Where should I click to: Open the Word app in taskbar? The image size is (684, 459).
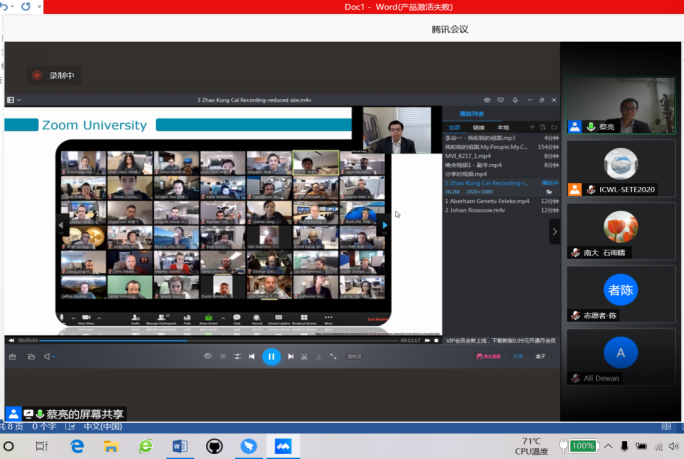(x=180, y=445)
